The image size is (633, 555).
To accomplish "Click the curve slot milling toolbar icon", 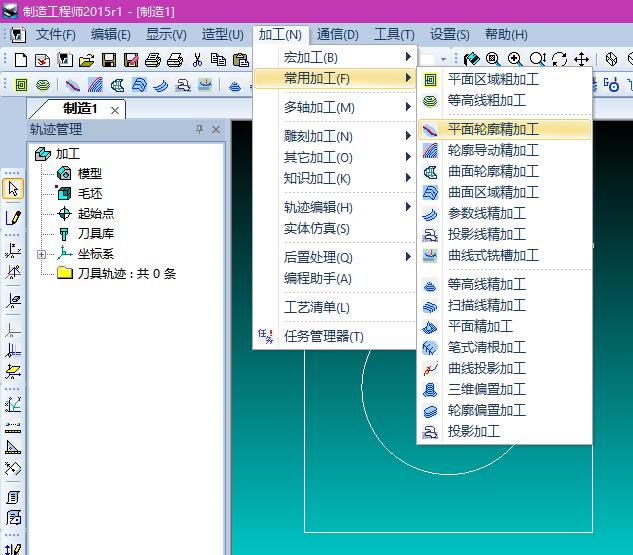I will 205,85.
